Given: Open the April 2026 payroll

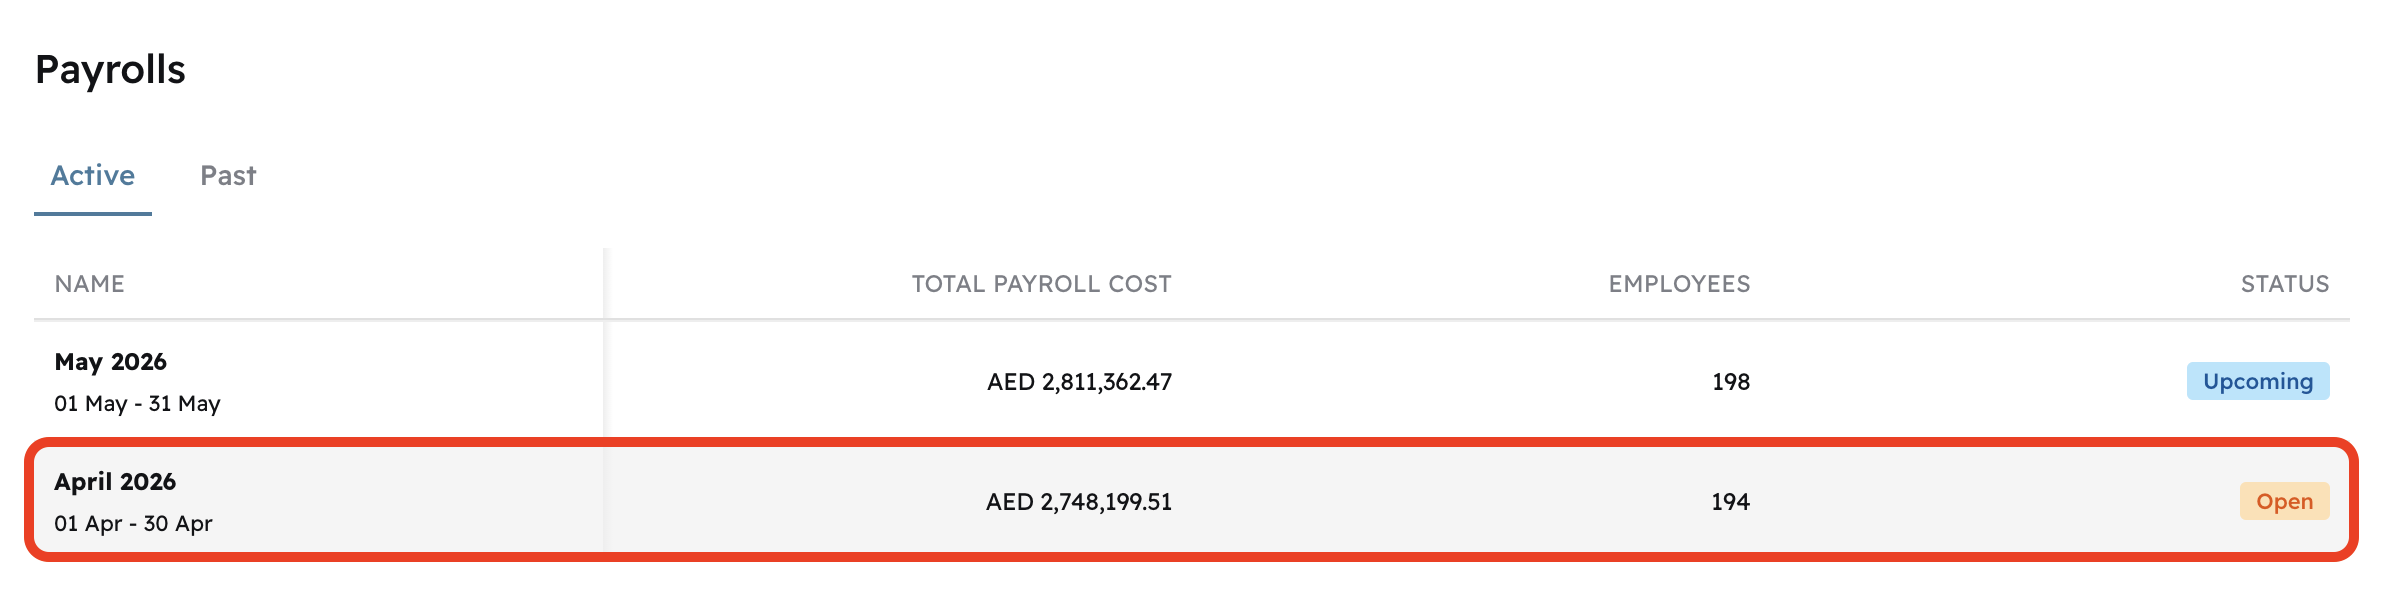Looking at the screenshot, I should click(115, 482).
